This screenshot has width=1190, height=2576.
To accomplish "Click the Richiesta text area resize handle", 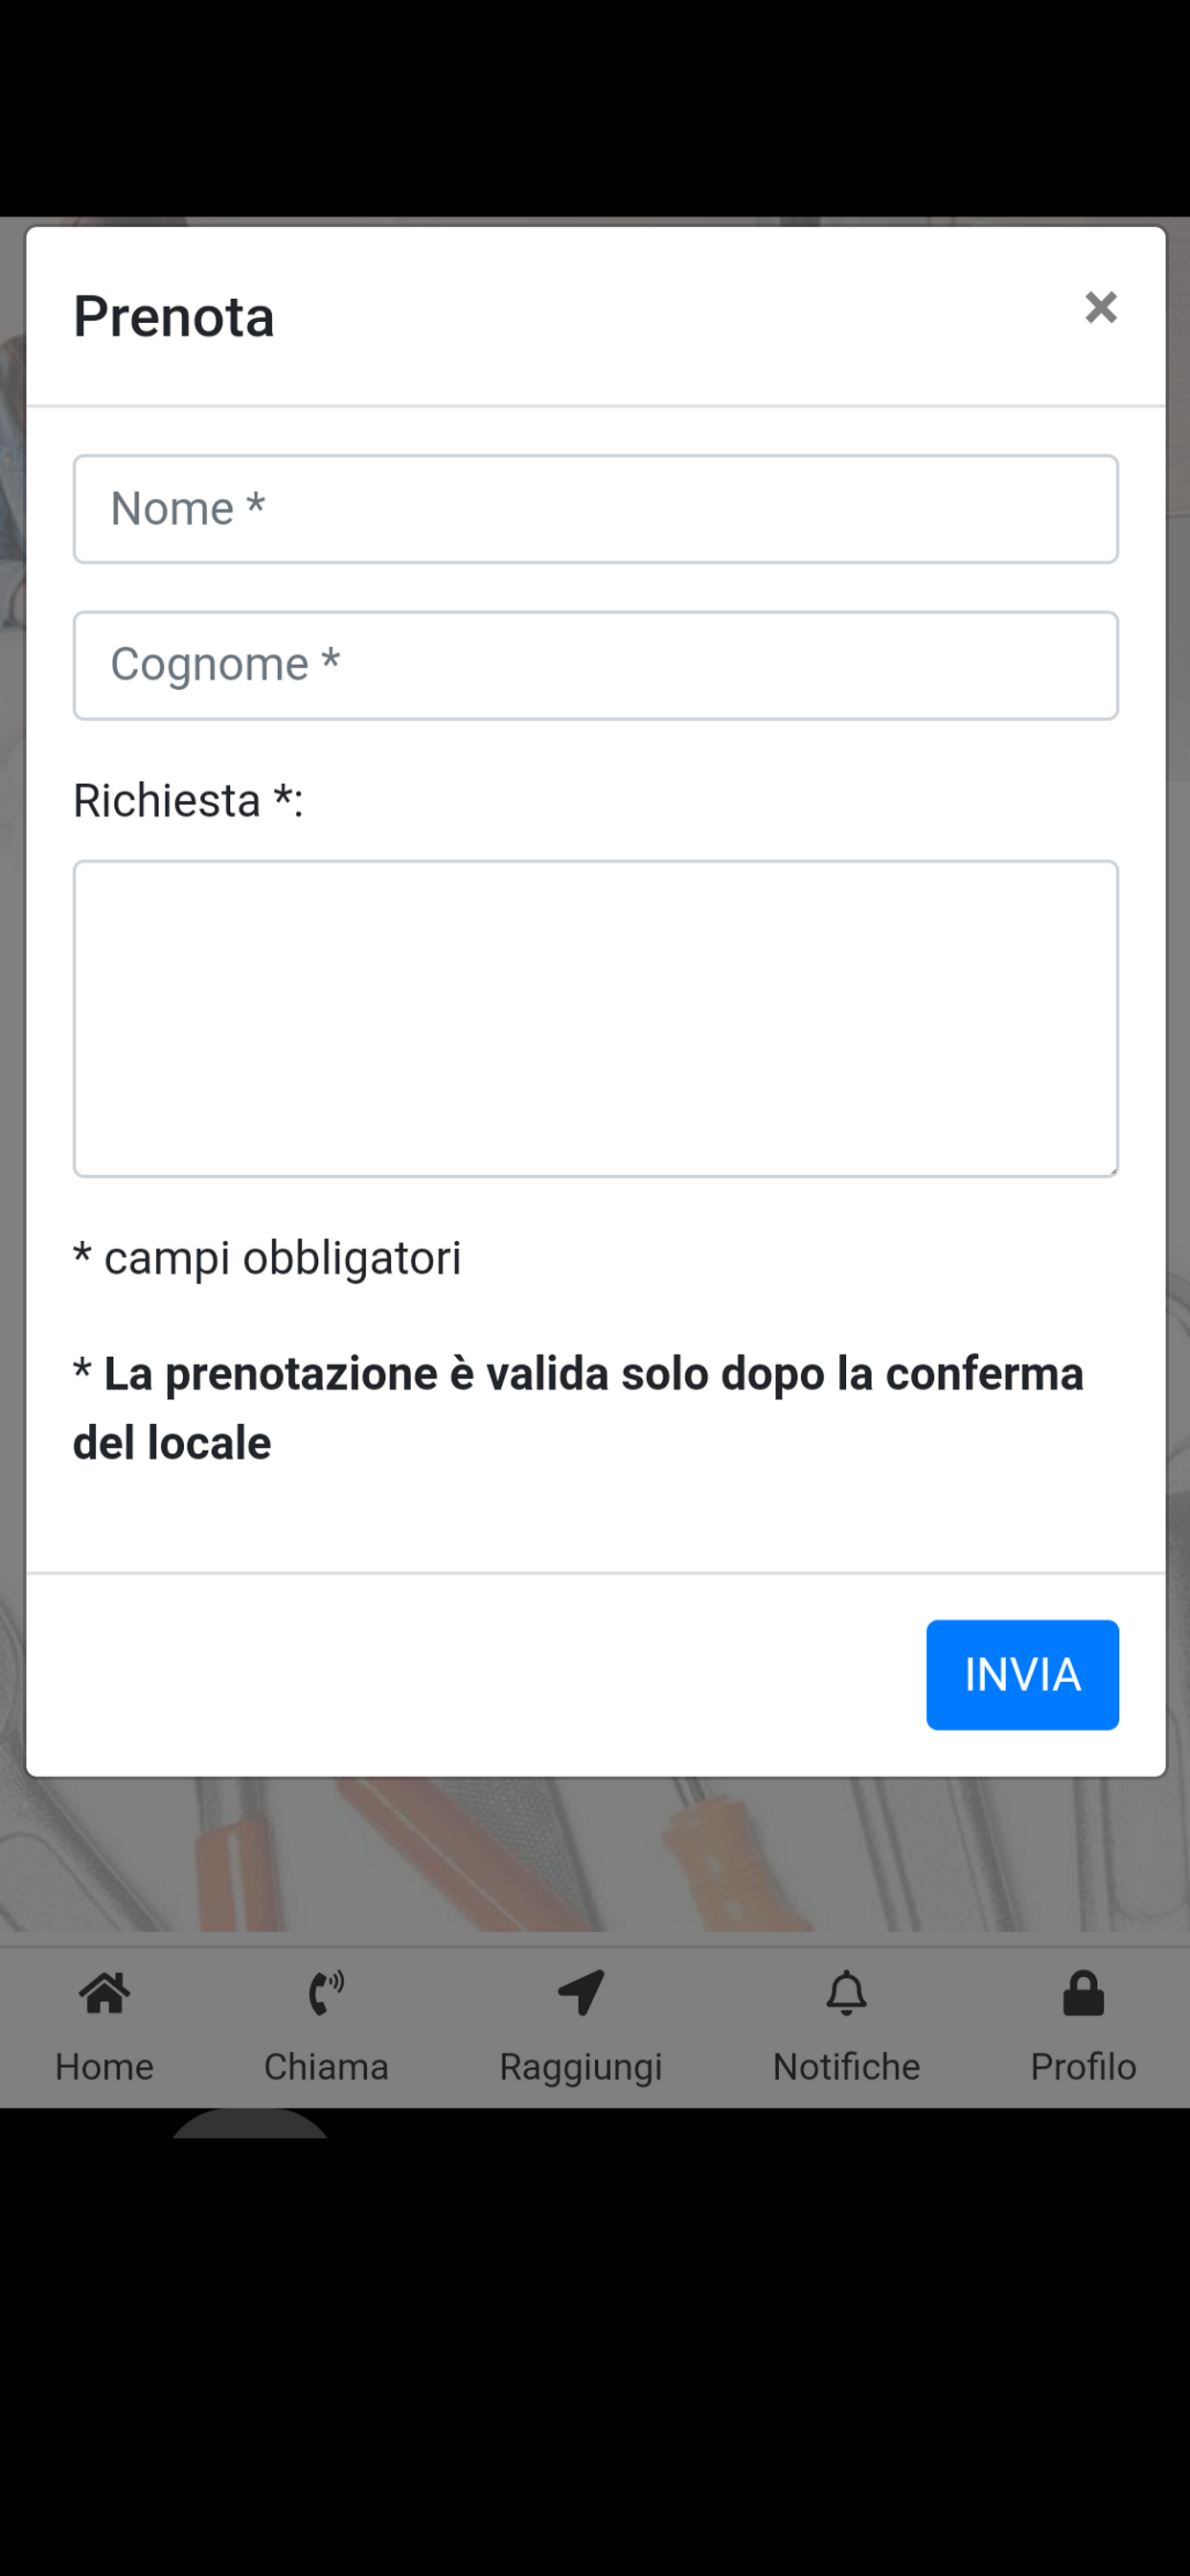I will 1110,1168.
